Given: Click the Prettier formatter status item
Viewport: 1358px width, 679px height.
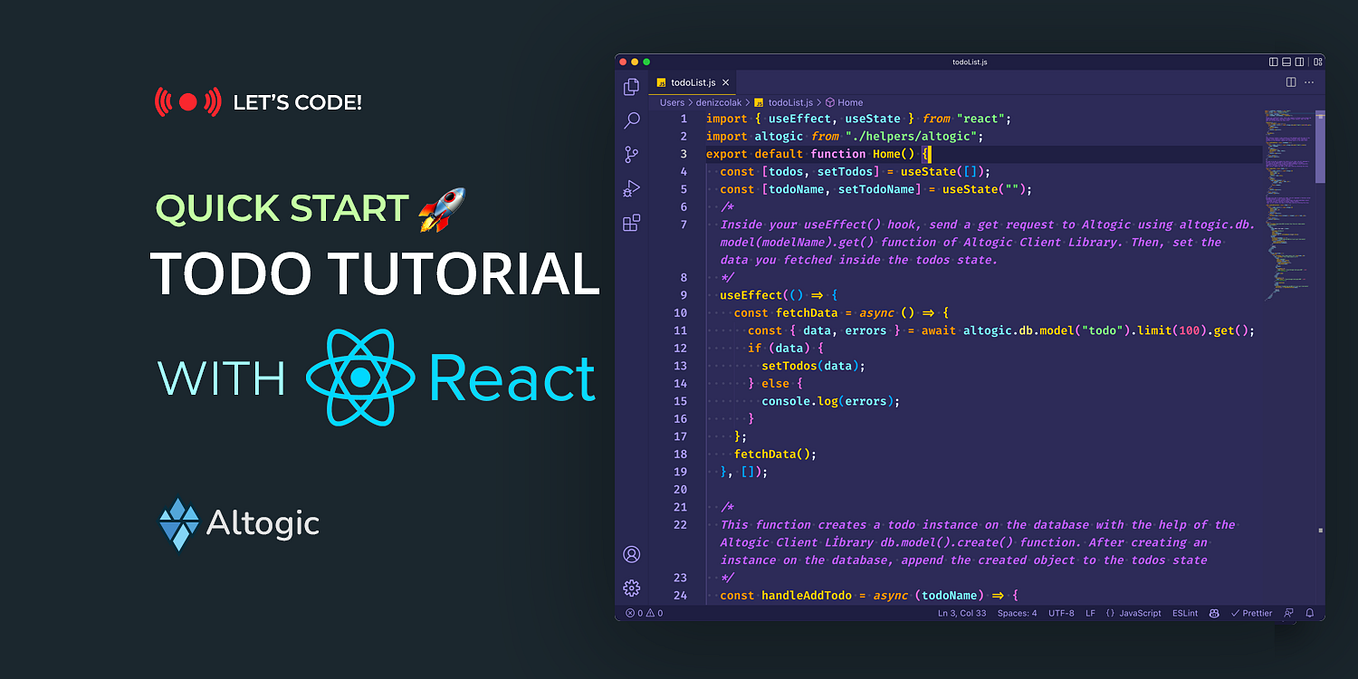Looking at the screenshot, I should [x=1251, y=612].
